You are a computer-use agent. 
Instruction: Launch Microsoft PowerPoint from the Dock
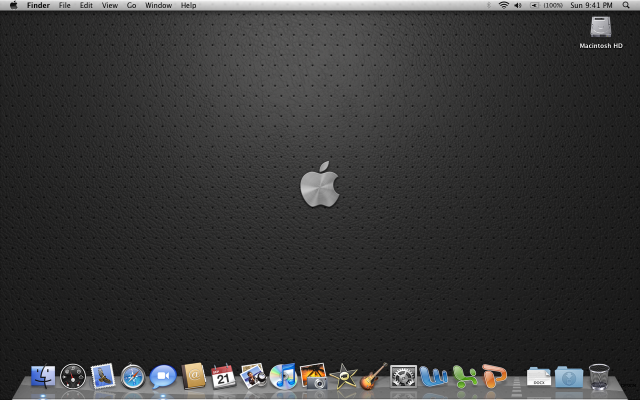tap(494, 376)
